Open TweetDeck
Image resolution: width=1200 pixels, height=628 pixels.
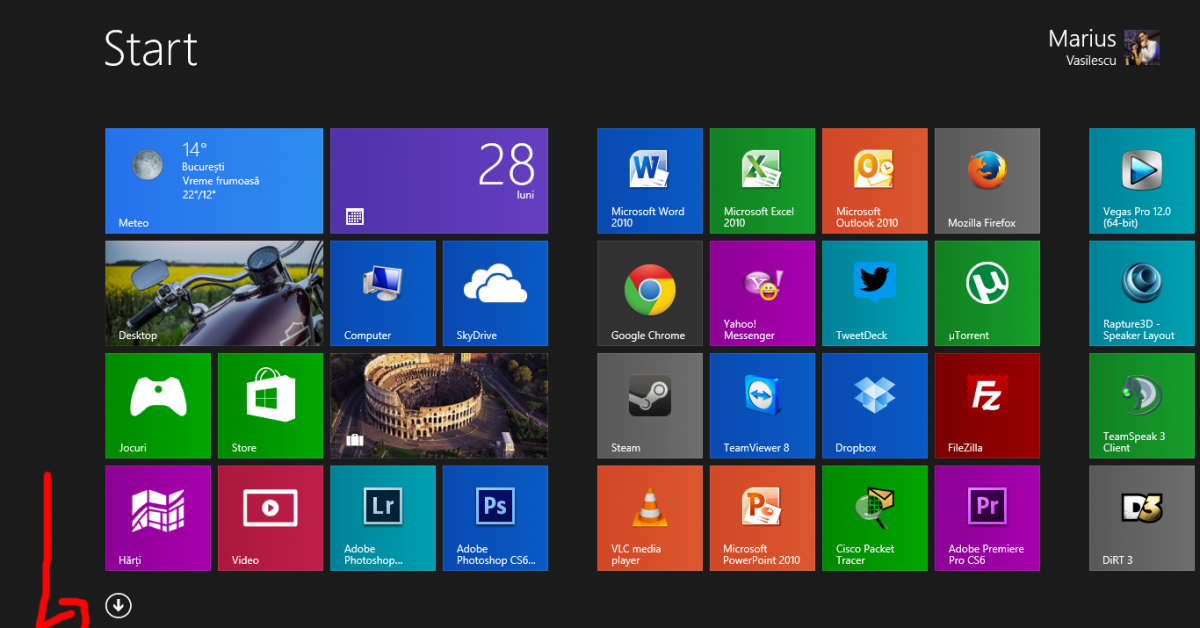[875, 293]
